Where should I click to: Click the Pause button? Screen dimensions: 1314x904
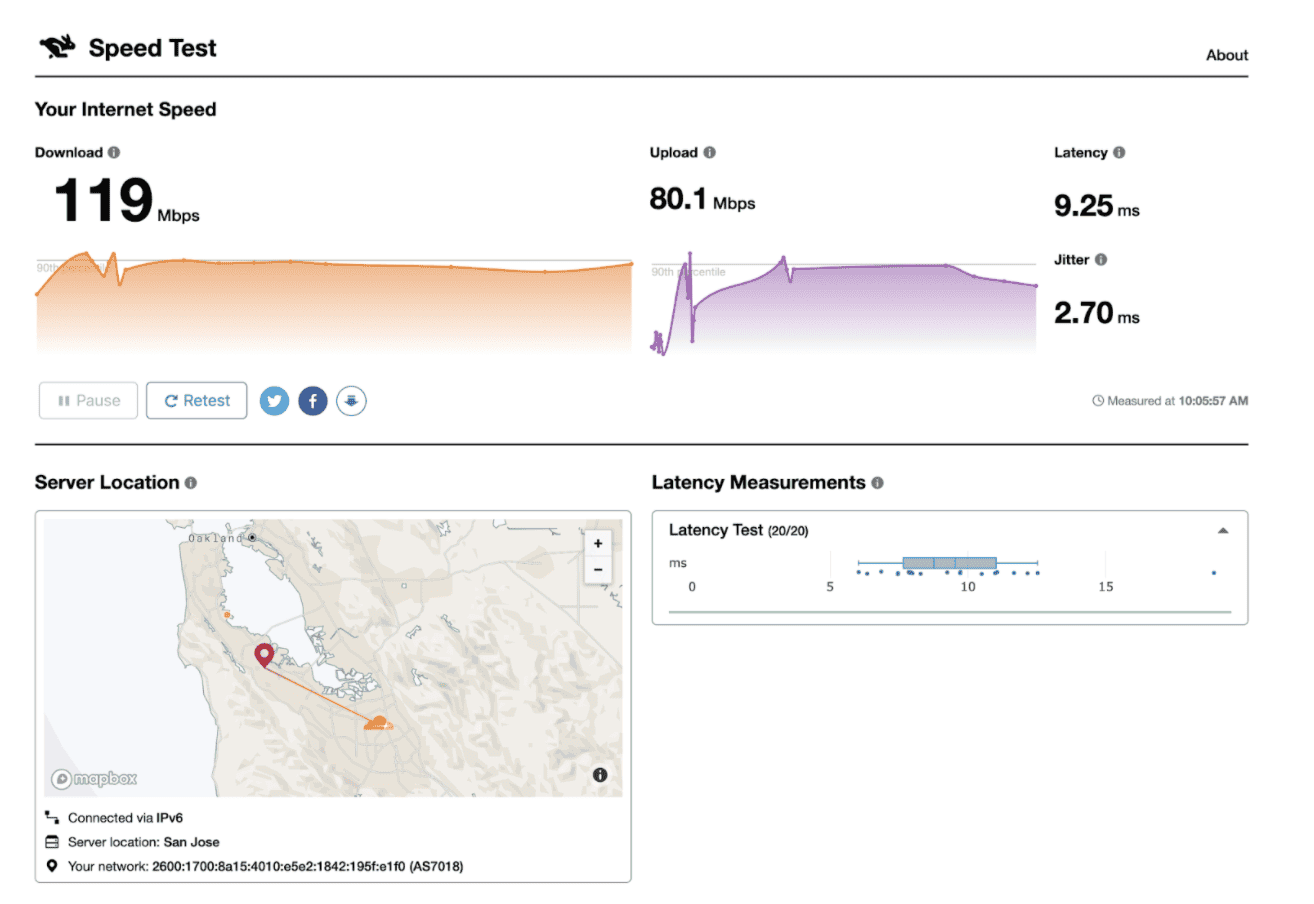coord(88,401)
